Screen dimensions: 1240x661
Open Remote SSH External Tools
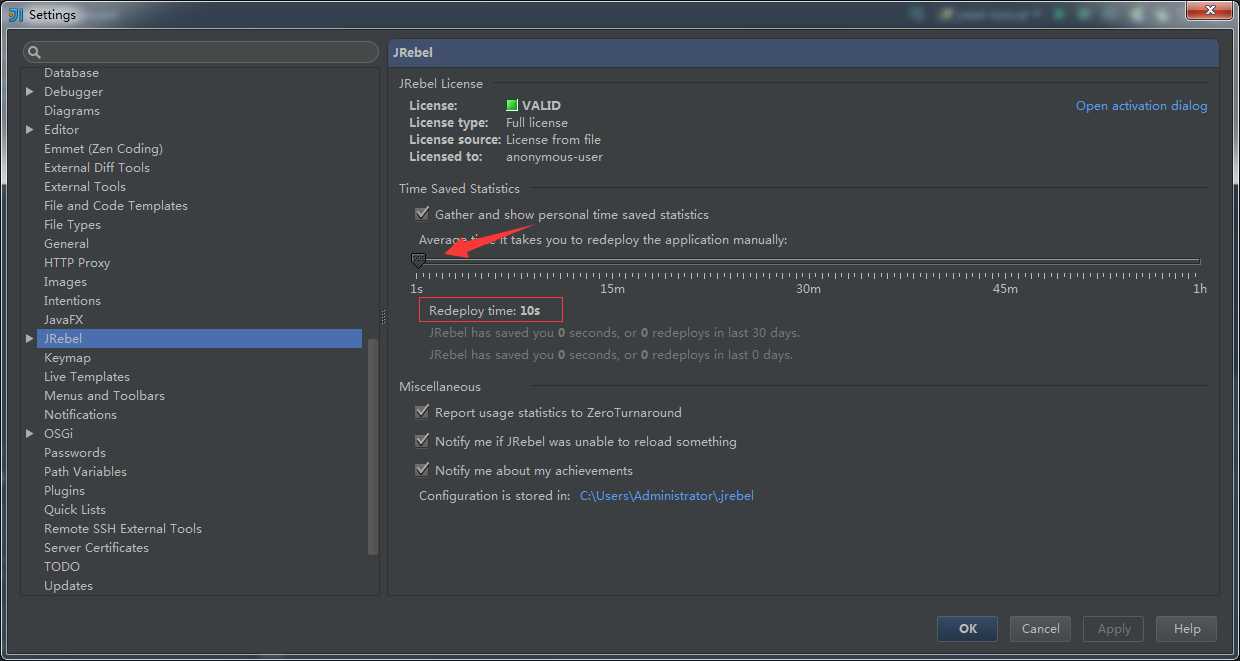[x=123, y=528]
